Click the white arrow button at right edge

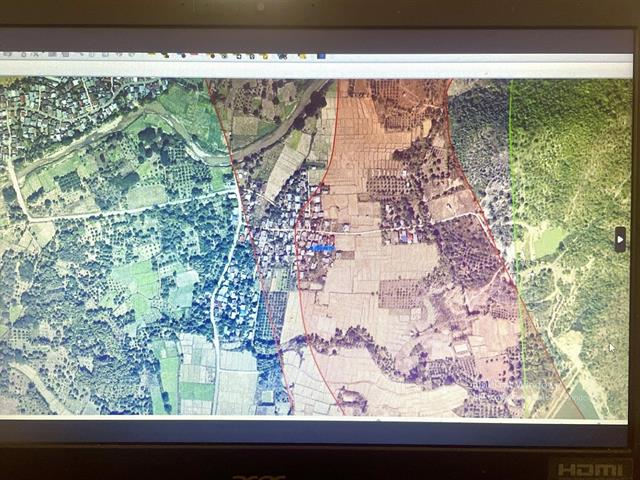pos(620,240)
